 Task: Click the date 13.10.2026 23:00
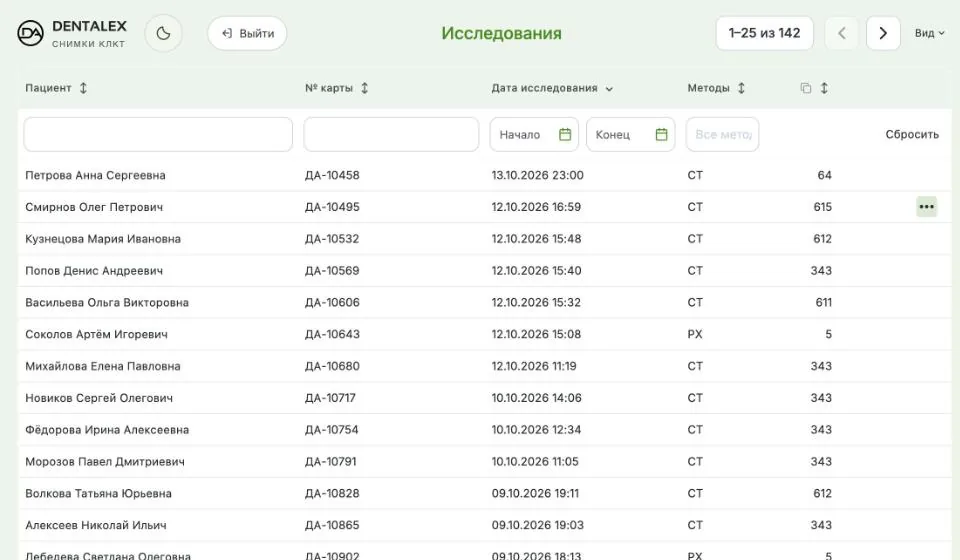(537, 175)
